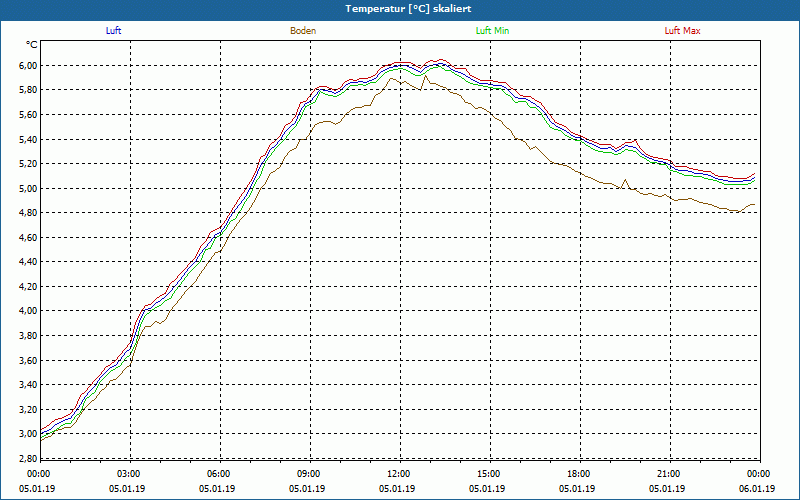Click the Luft Min legend label

(492, 31)
